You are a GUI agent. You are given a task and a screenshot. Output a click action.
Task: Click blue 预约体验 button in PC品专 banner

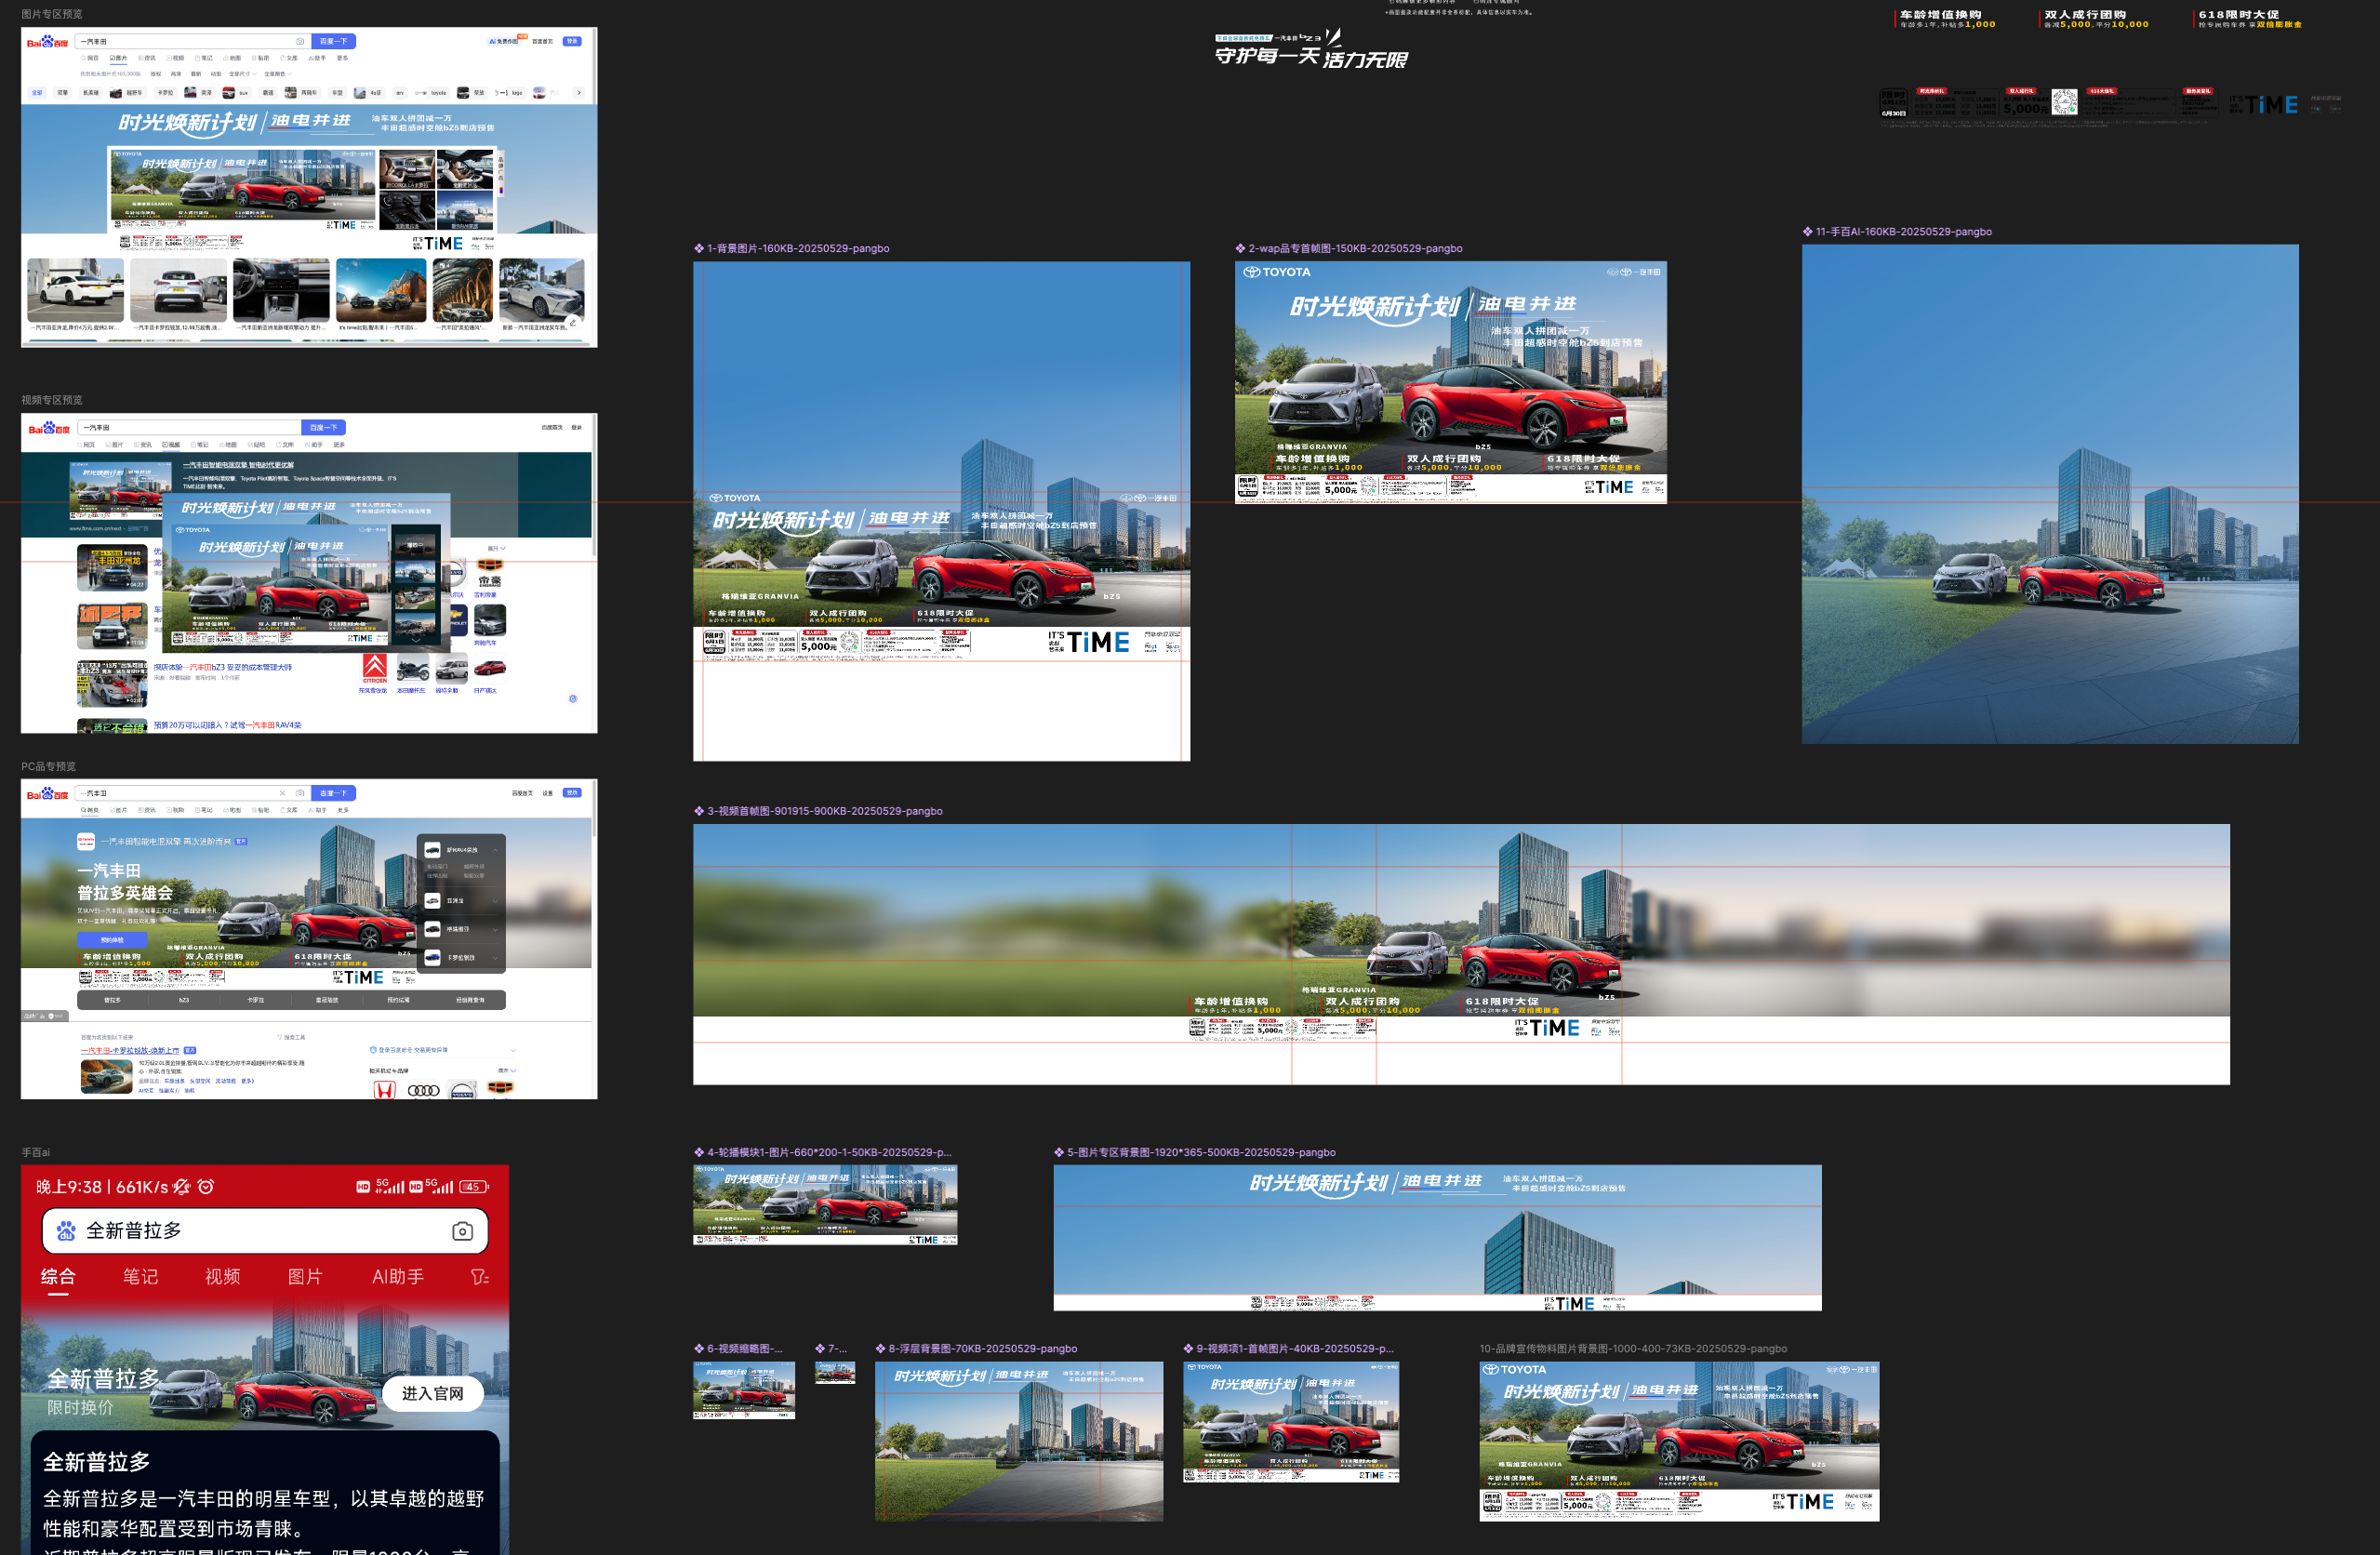pos(112,941)
